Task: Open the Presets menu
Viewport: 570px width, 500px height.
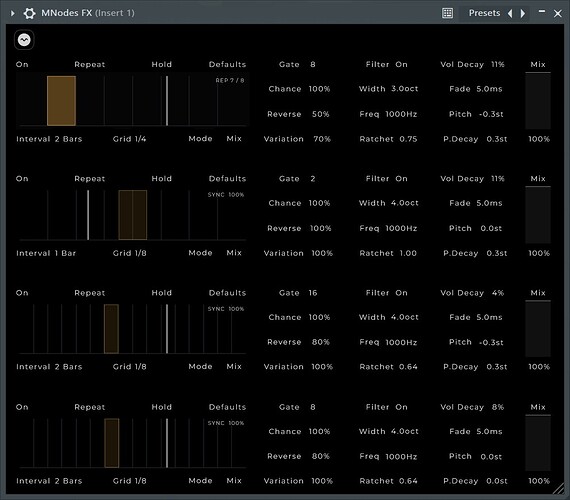Action: point(484,13)
